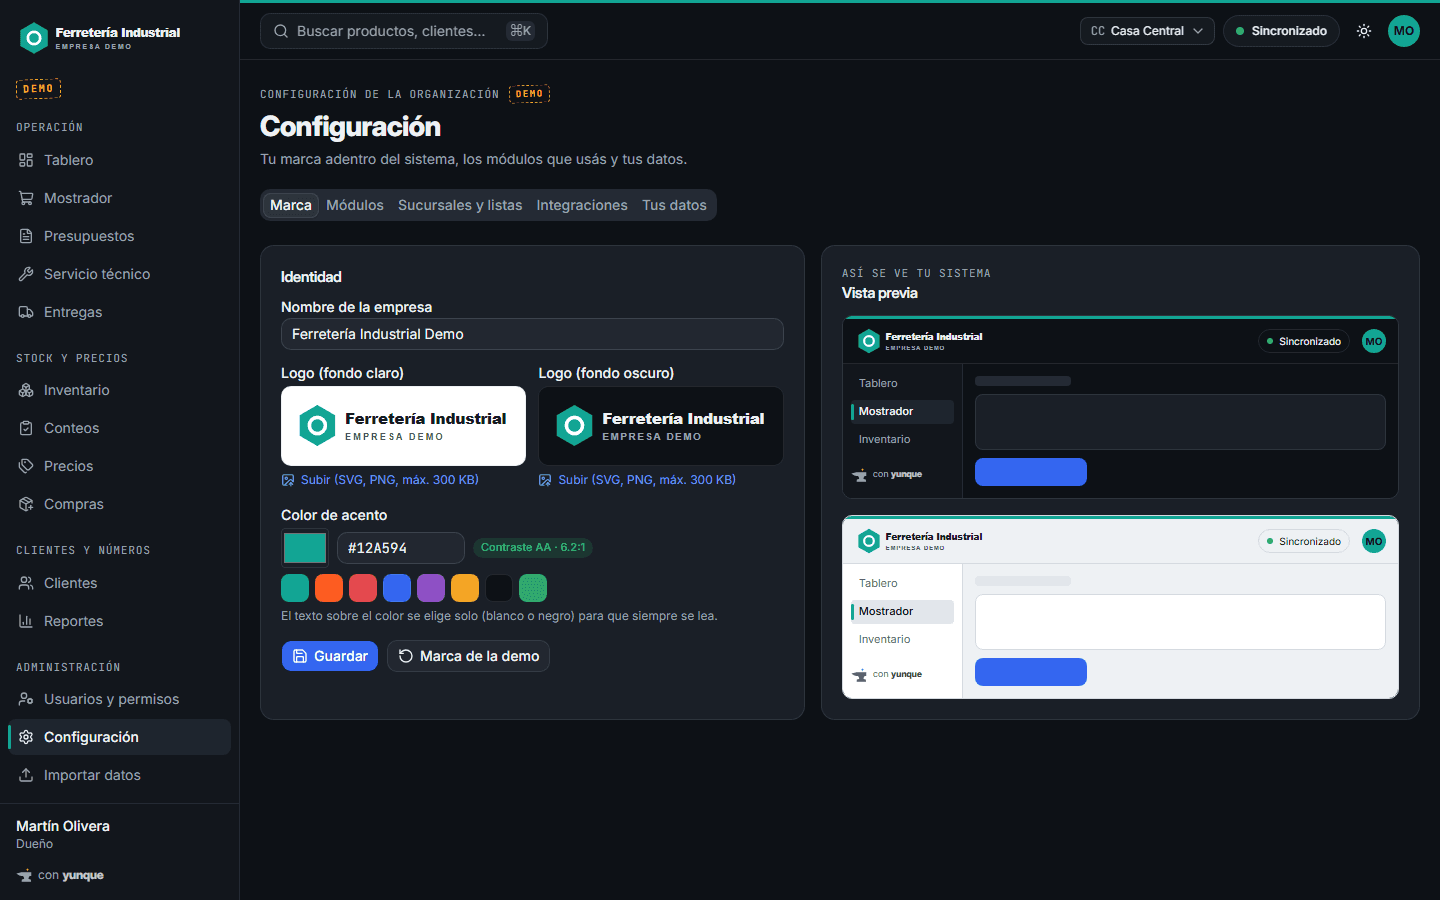Viewport: 1440px width, 900px height.
Task: Open Inventario in sidebar
Action: [x=119, y=390]
